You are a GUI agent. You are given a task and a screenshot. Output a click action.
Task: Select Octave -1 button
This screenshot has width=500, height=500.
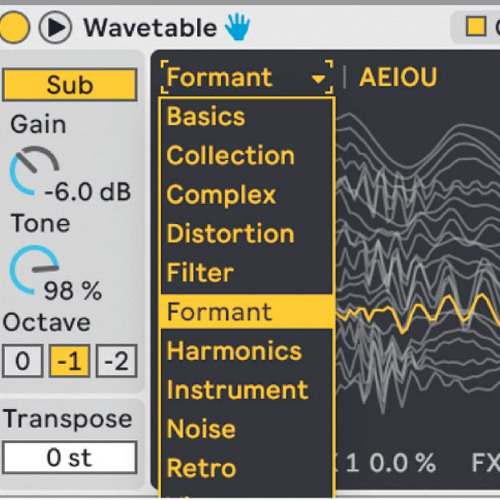[x=69, y=361]
